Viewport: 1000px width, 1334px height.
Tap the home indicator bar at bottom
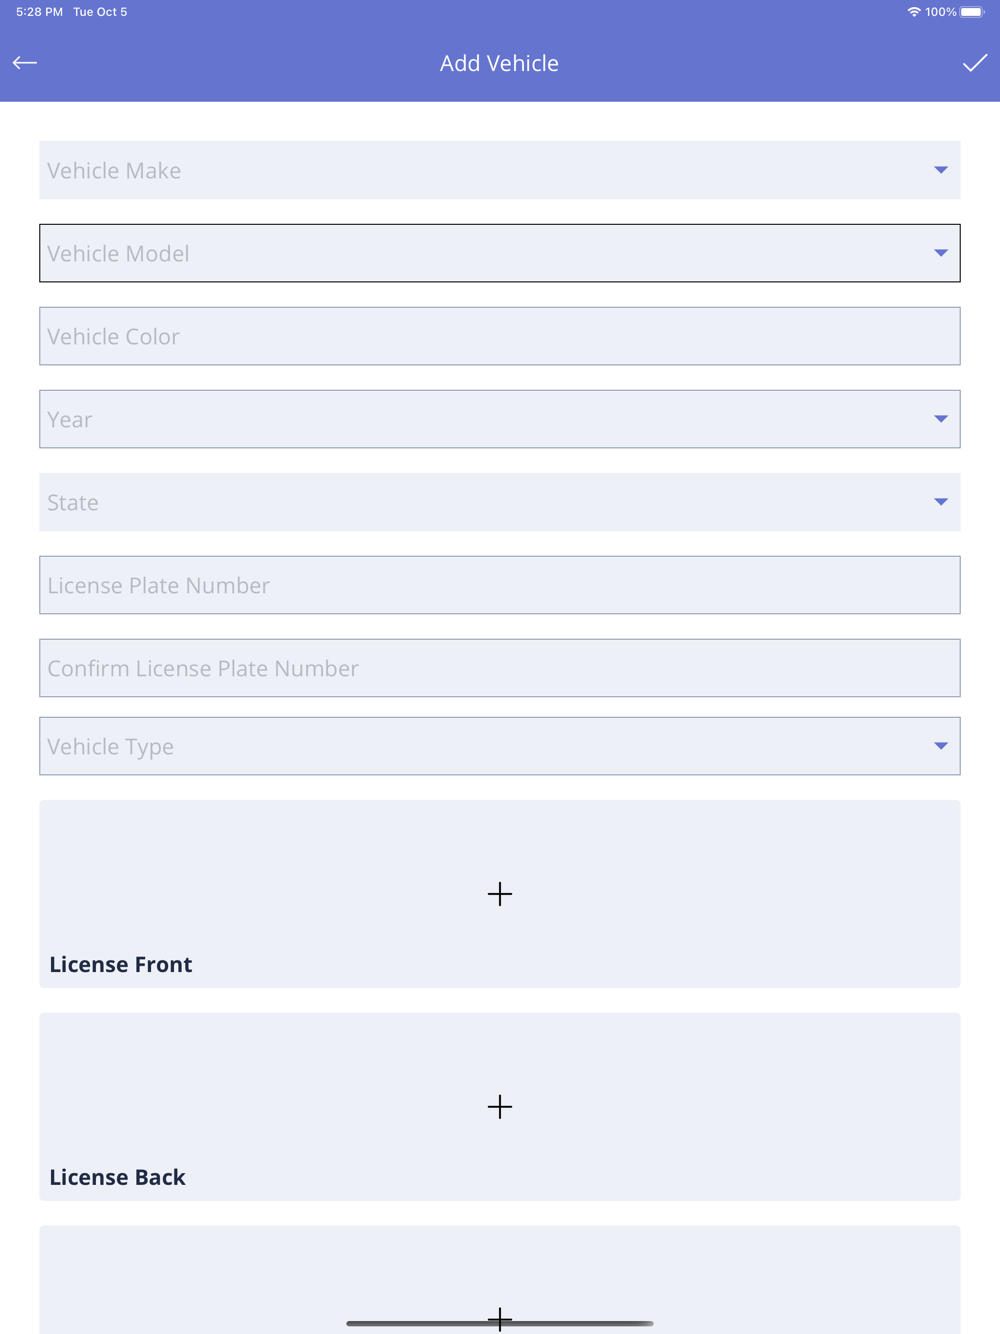coord(500,1323)
